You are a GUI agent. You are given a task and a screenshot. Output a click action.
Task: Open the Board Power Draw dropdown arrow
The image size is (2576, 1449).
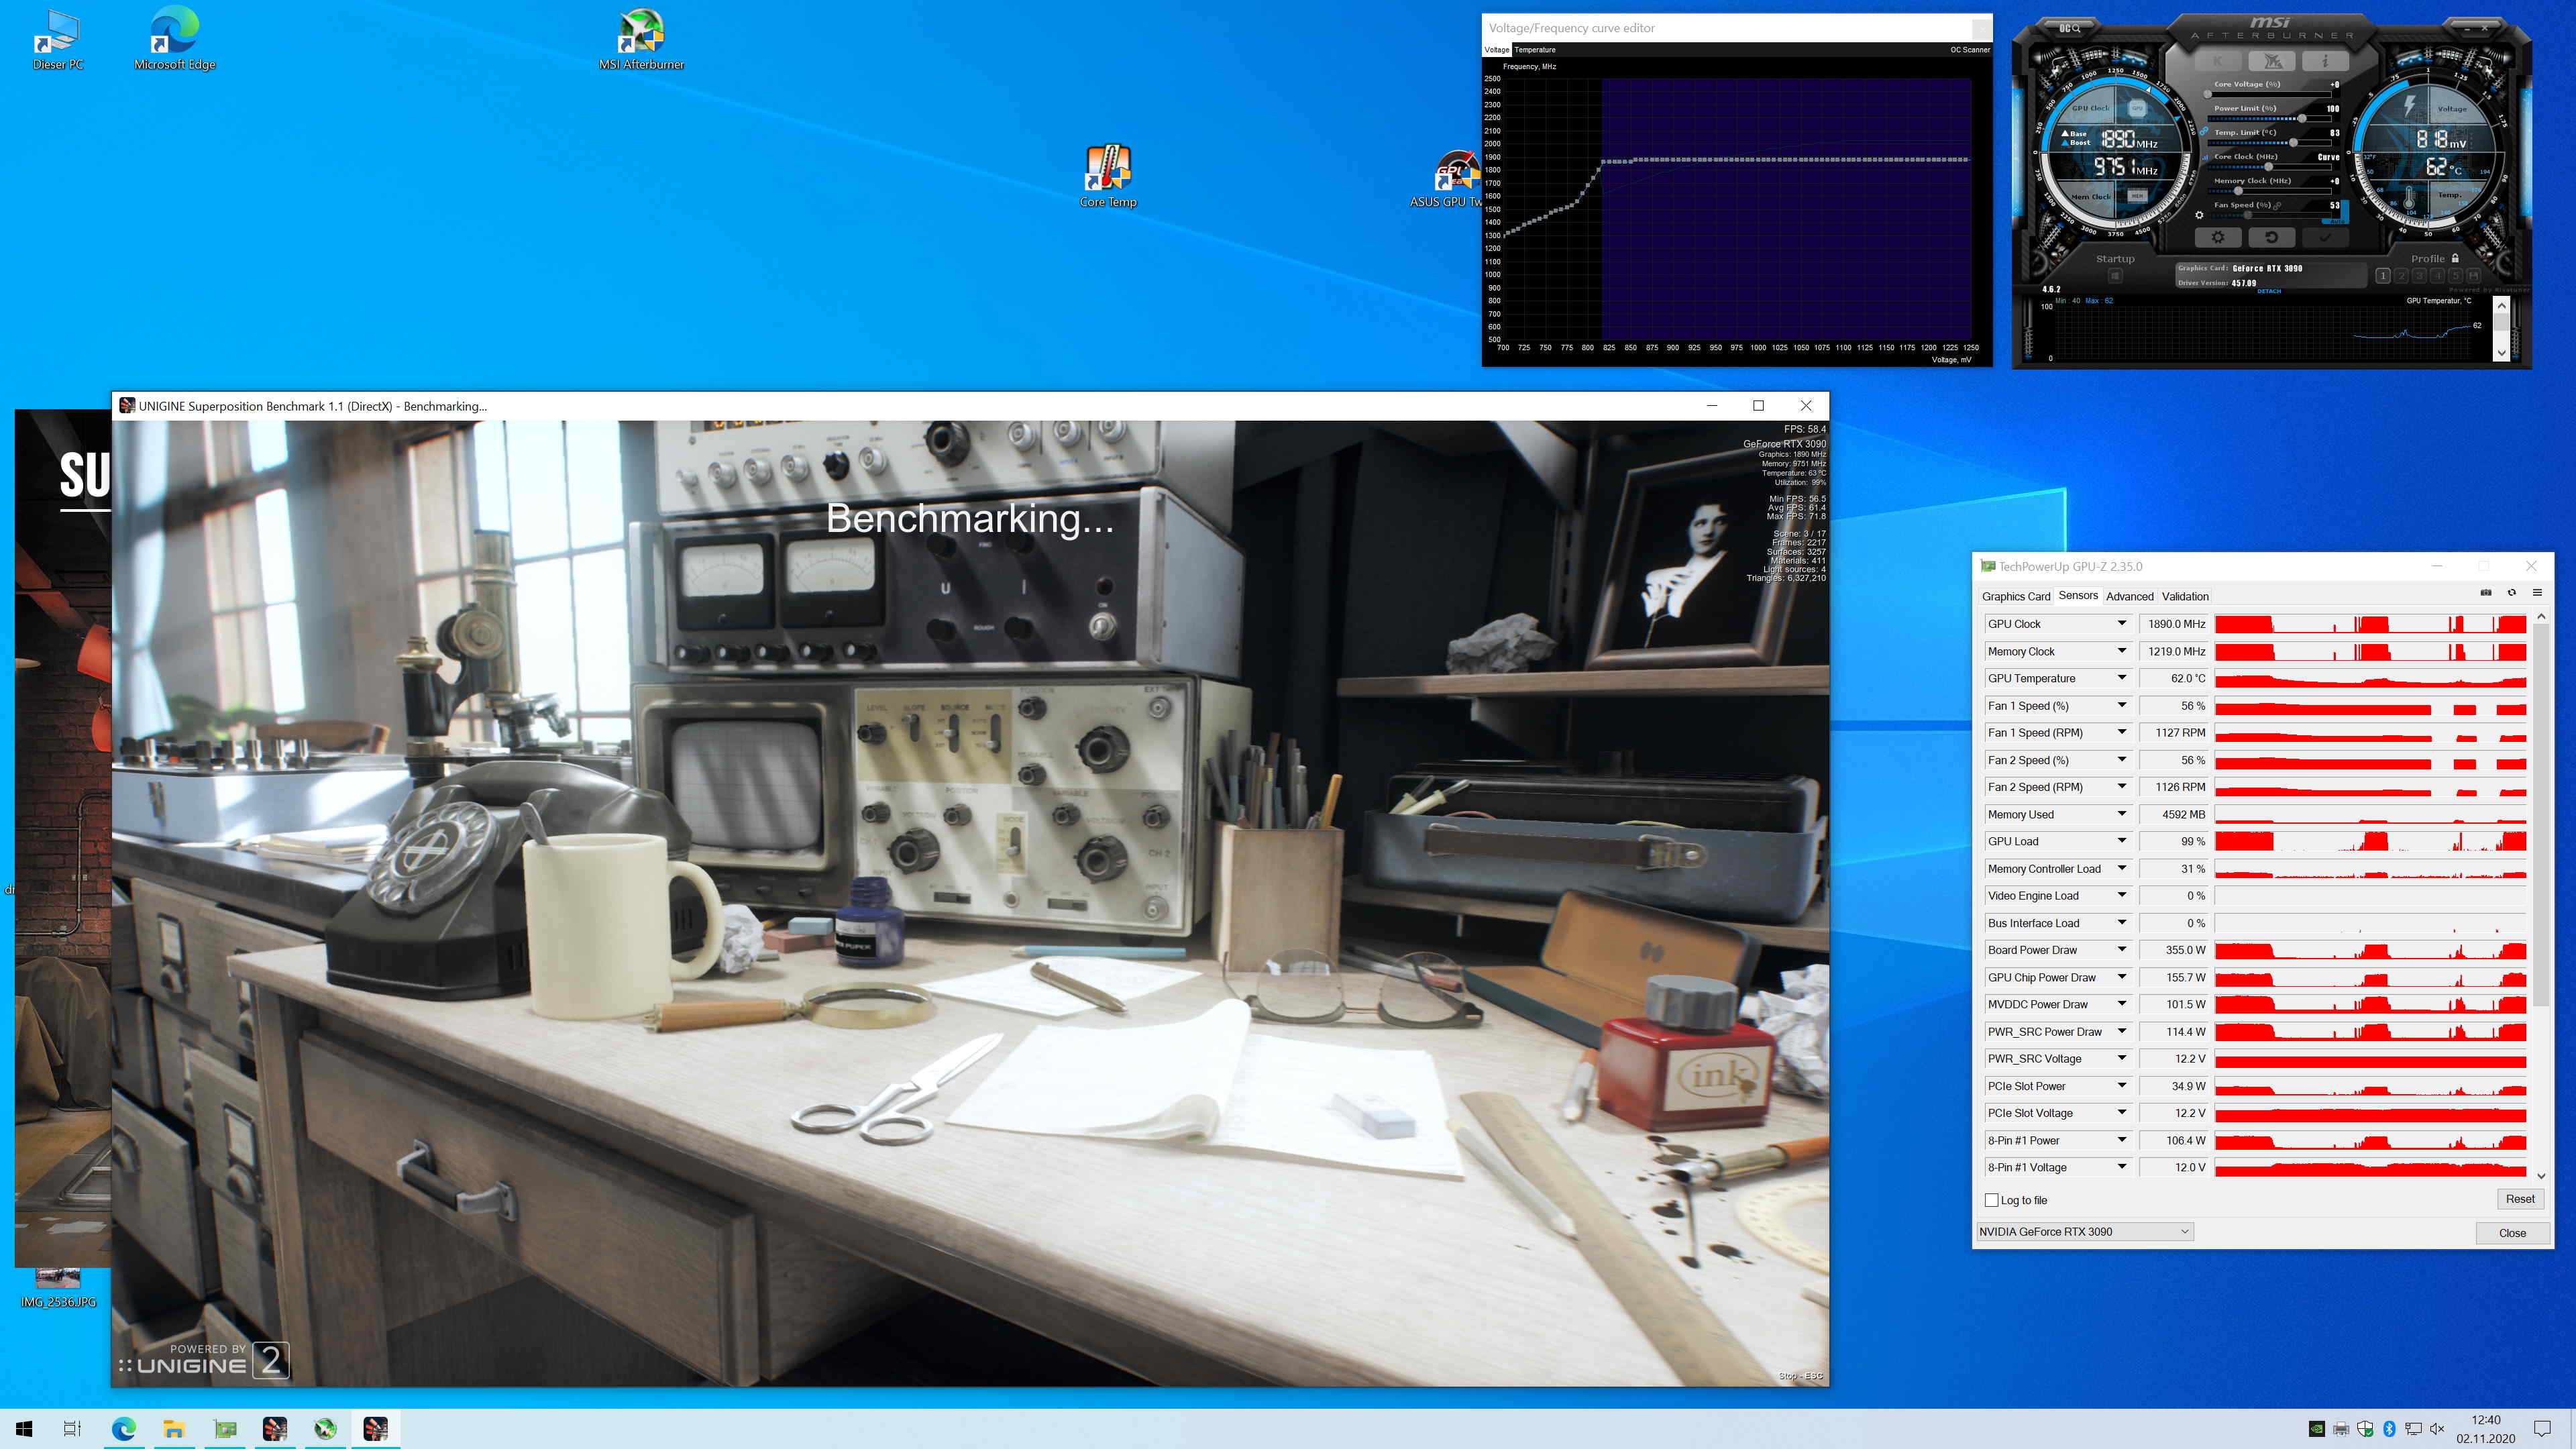2121,950
